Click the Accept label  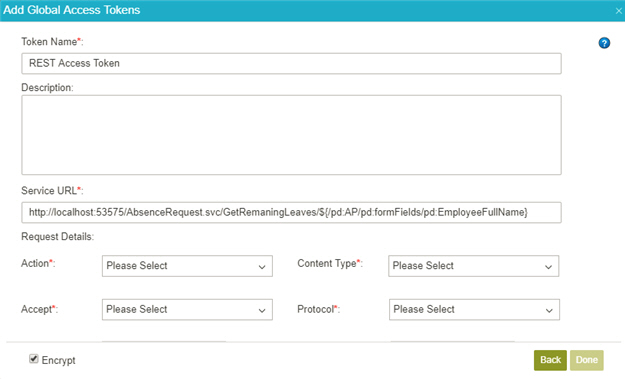(x=39, y=309)
